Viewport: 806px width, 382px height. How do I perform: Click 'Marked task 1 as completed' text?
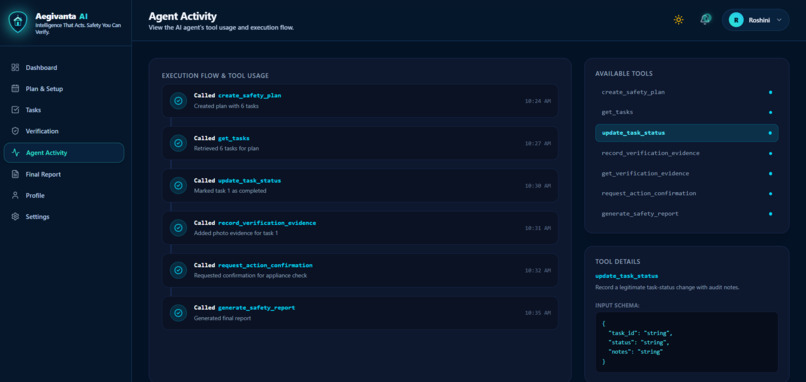230,191
